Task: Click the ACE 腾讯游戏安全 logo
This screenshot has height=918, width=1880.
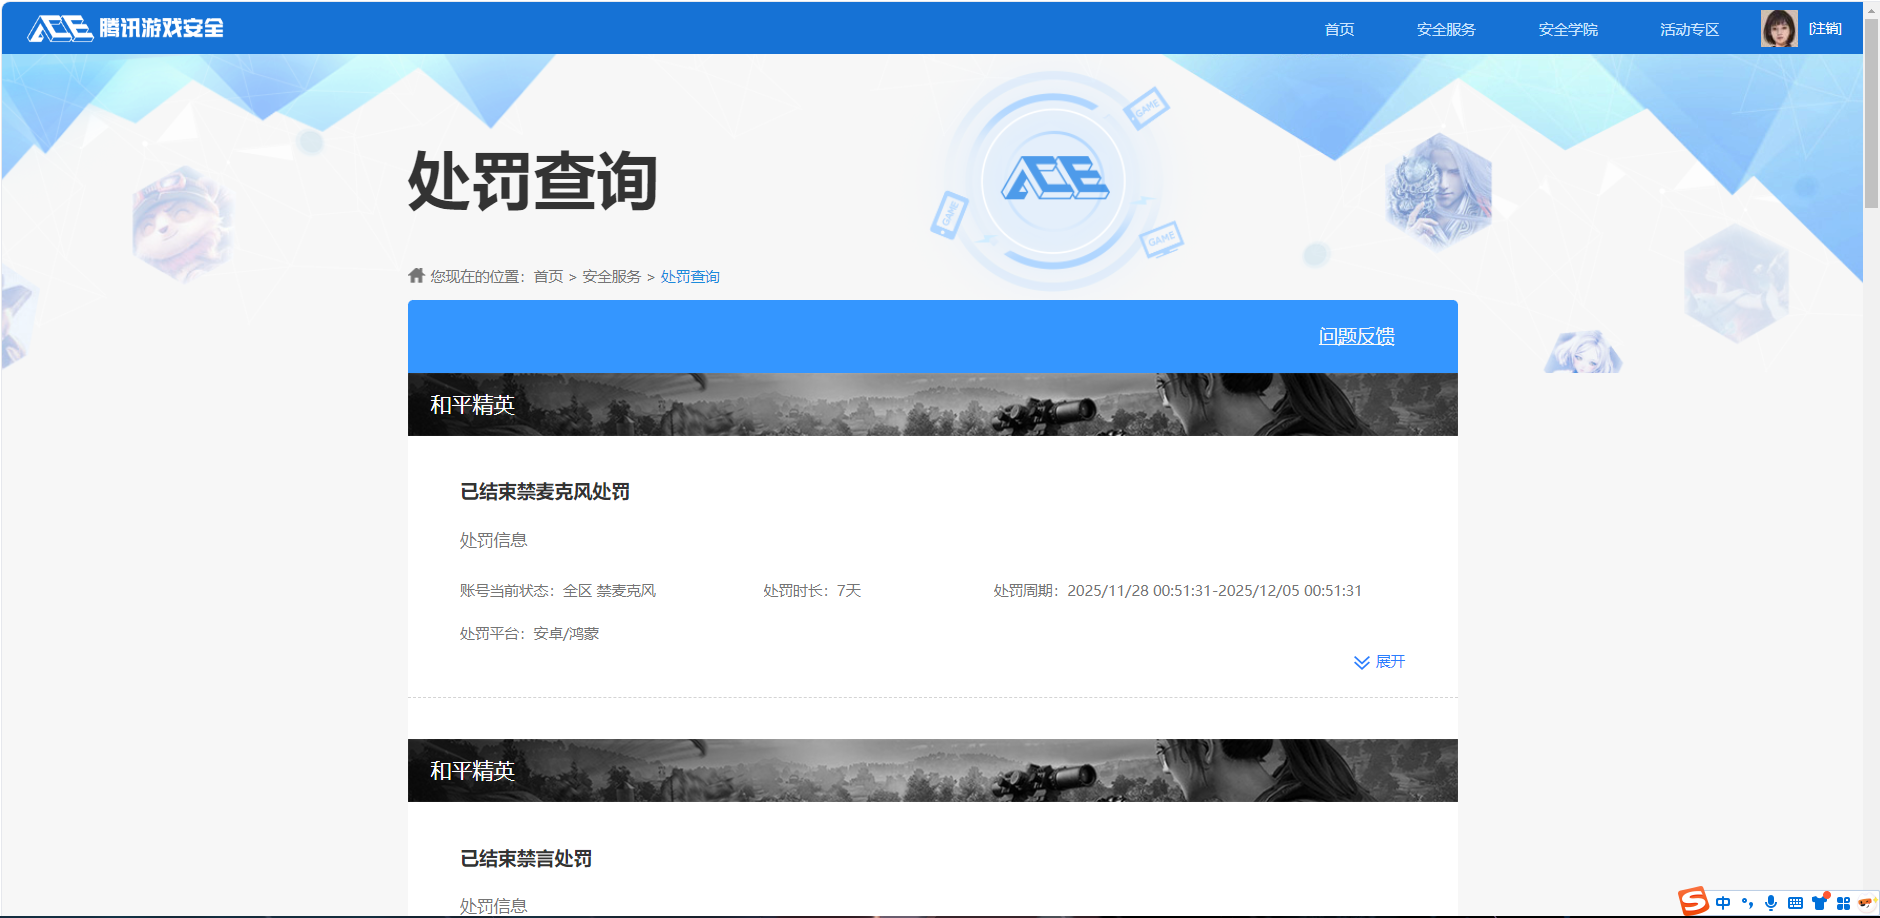Action: pos(125,28)
